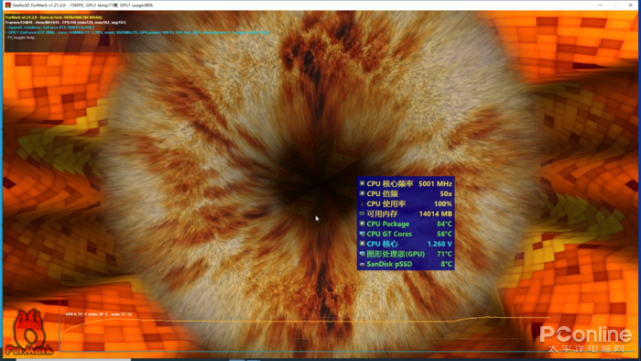
Task: Click the PConline watermark logo
Action: [x=585, y=339]
